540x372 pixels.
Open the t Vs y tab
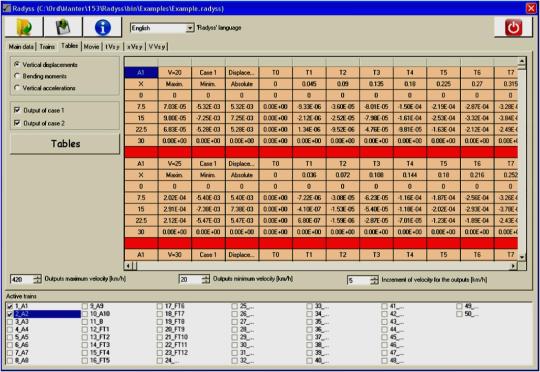click(x=113, y=46)
